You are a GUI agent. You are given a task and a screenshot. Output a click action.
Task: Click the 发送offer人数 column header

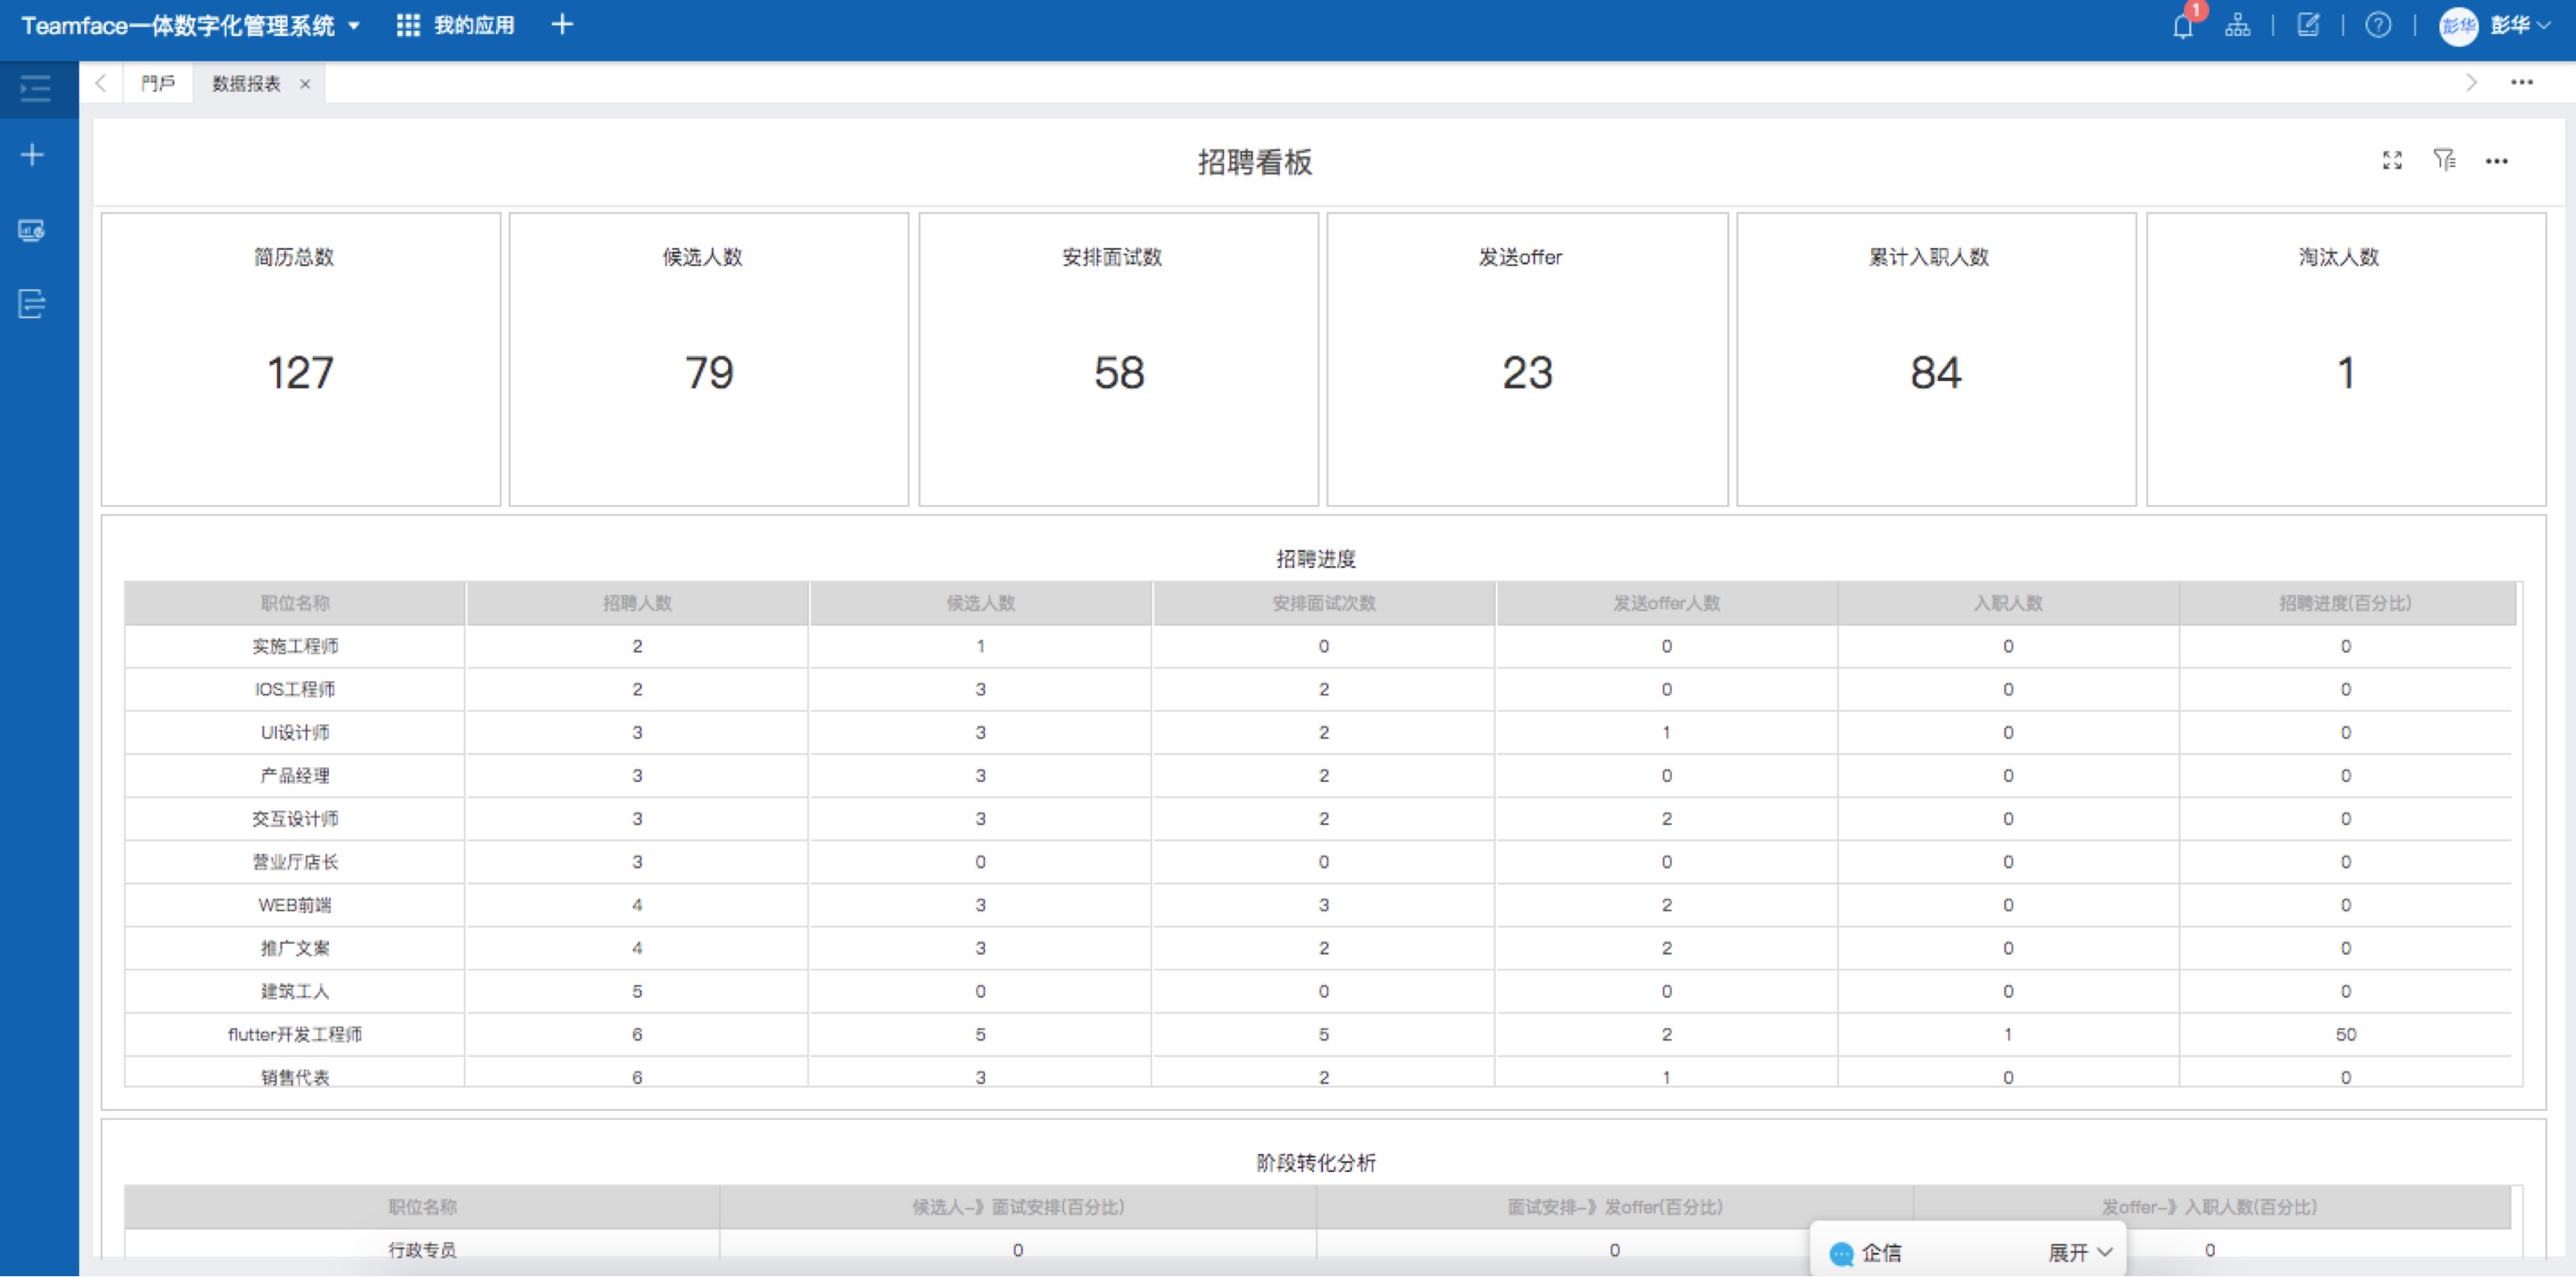point(1666,603)
